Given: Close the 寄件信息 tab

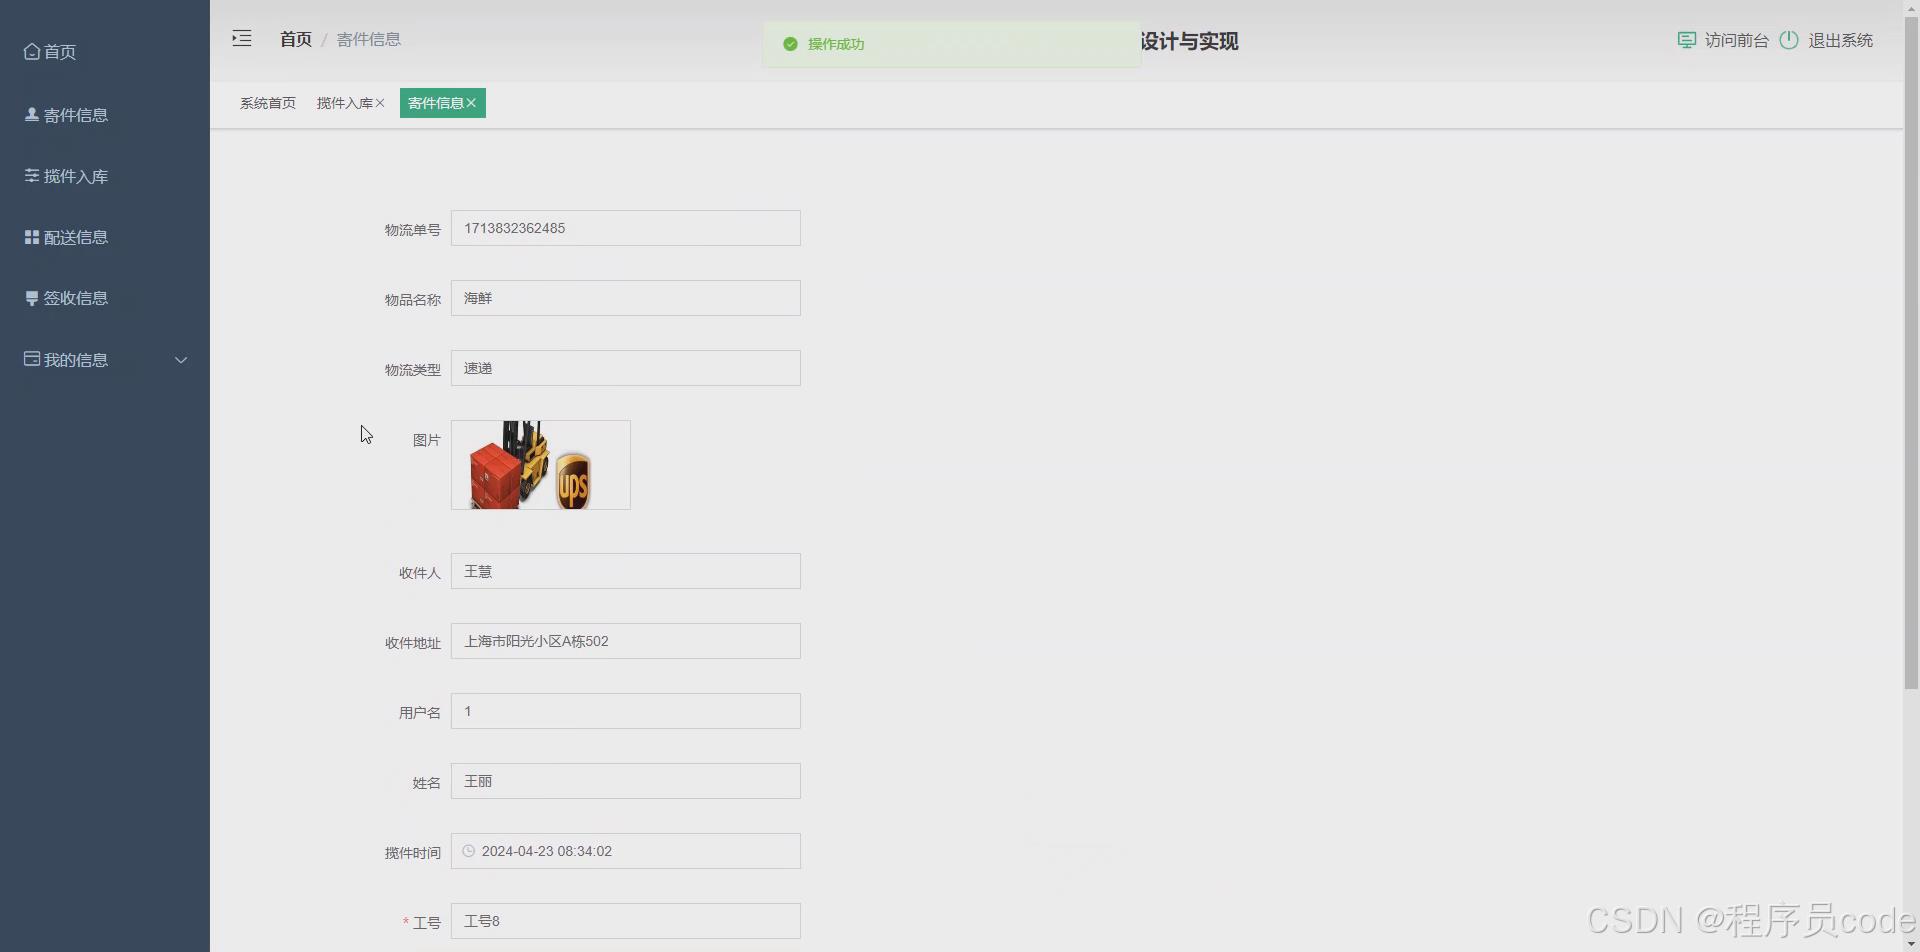Looking at the screenshot, I should (x=471, y=103).
